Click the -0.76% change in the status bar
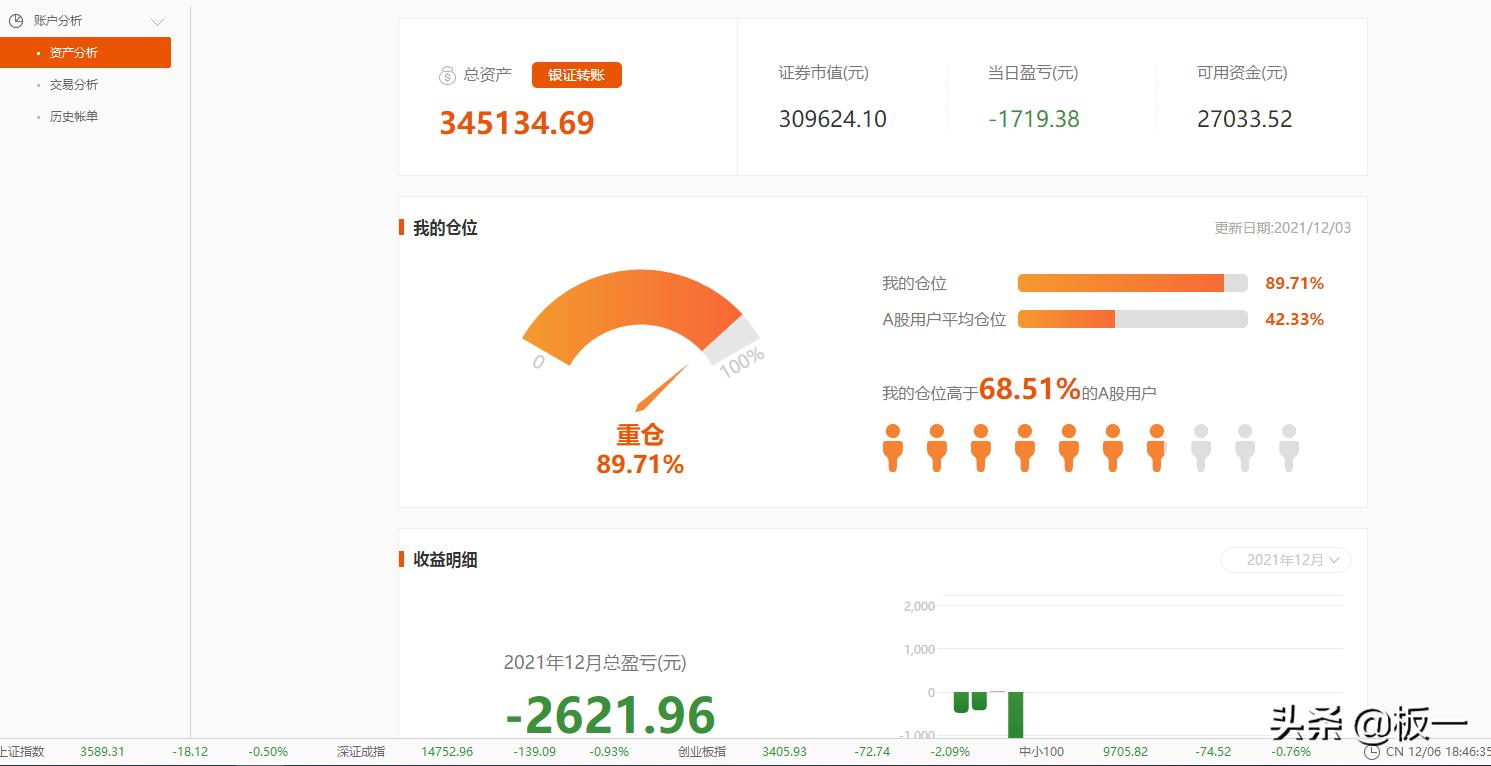 (x=1291, y=752)
